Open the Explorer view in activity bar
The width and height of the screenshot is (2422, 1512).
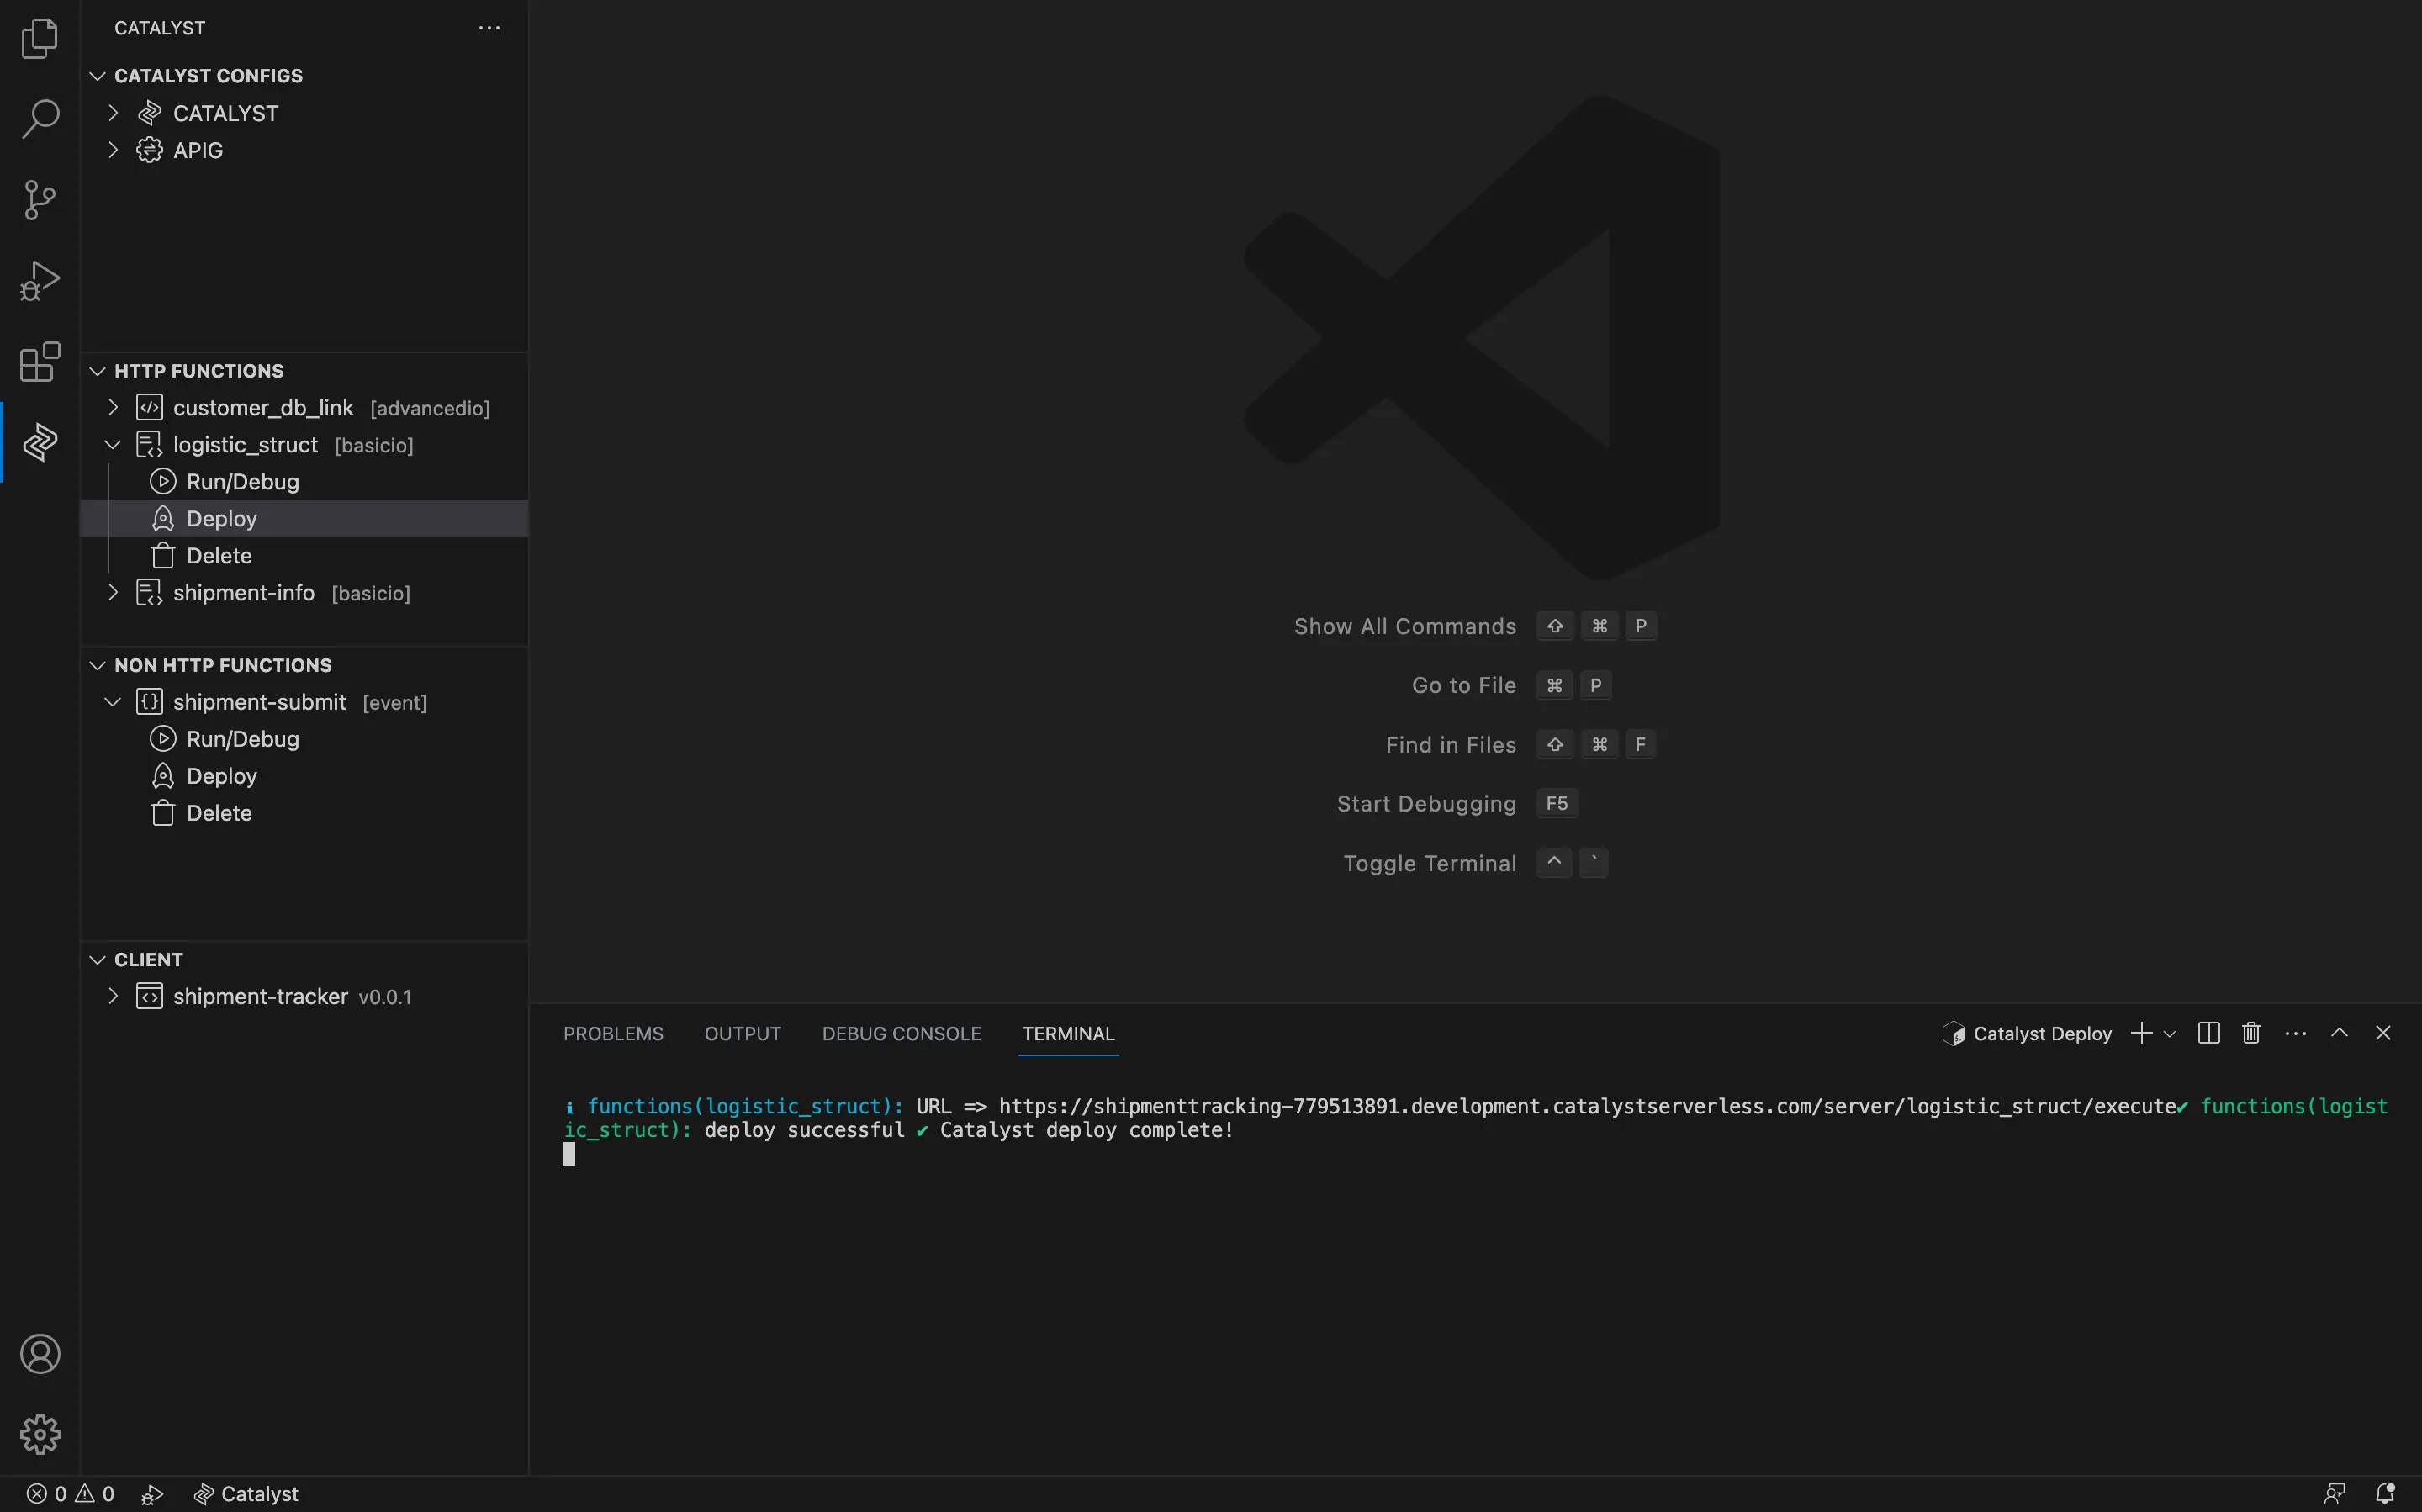coord(40,38)
